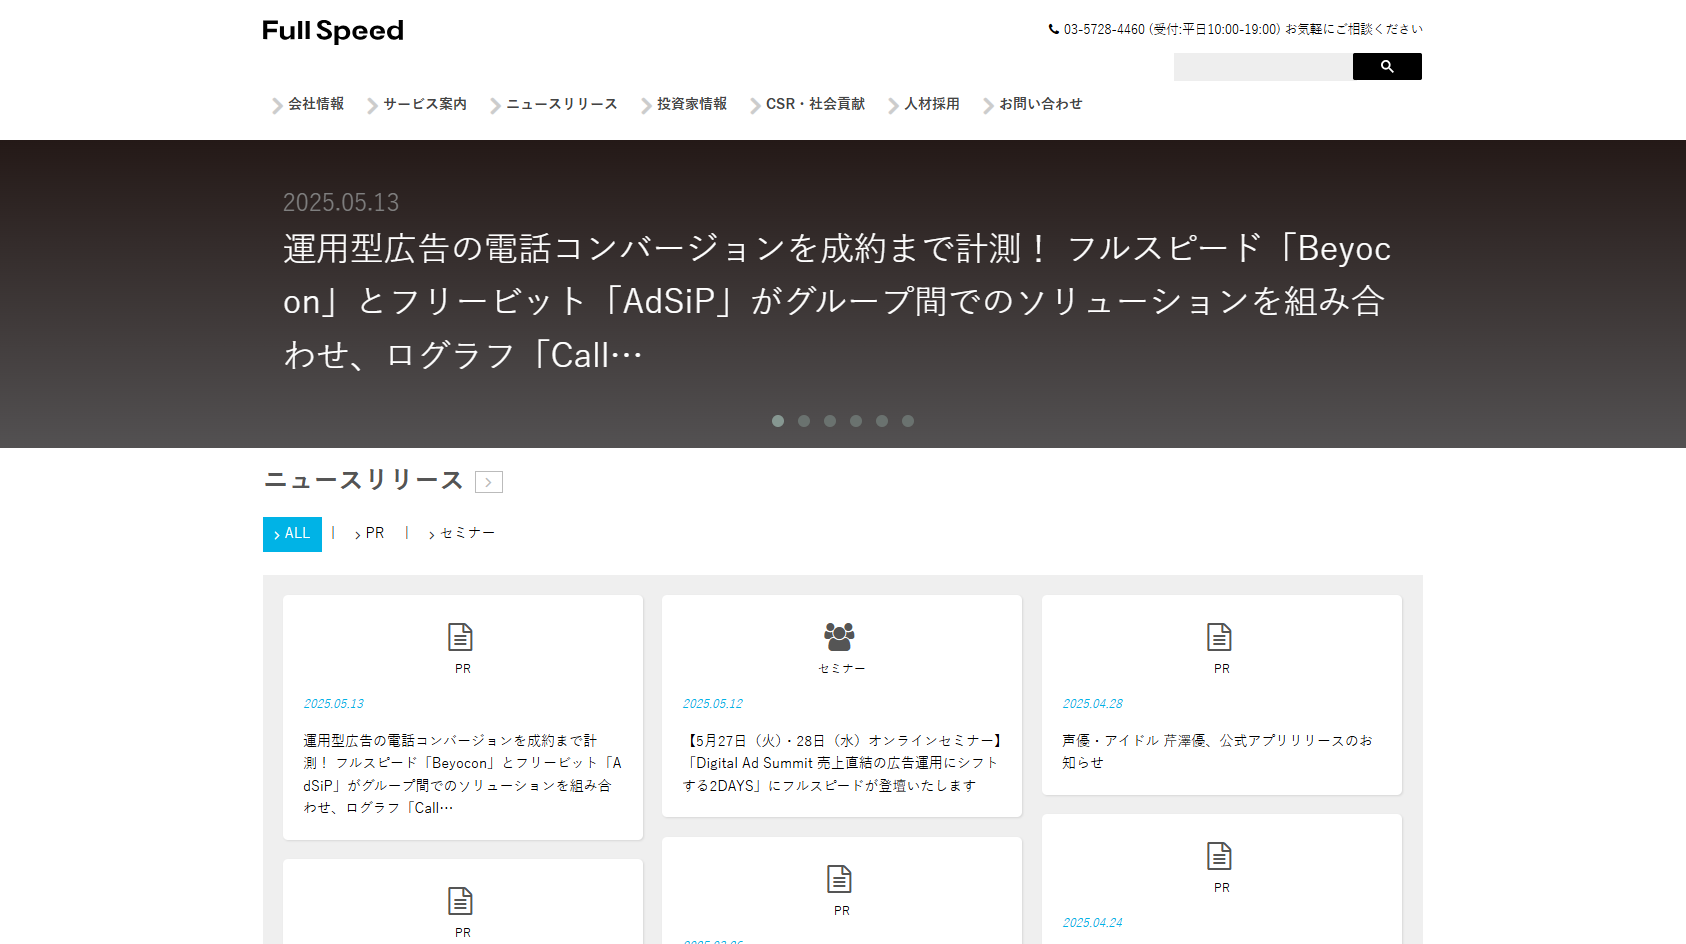Image resolution: width=1686 pixels, height=944 pixels.
Task: Select the ALL news filter tab
Action: pos(292,534)
